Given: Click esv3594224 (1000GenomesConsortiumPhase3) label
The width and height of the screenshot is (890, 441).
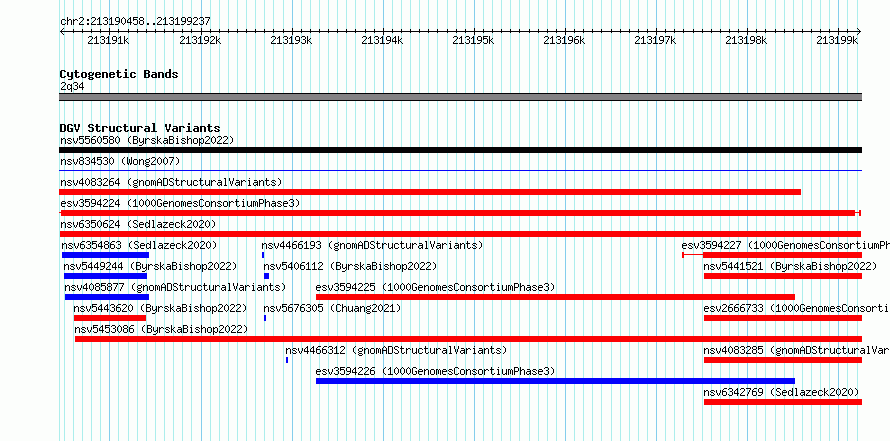Looking at the screenshot, I should coord(180,203).
